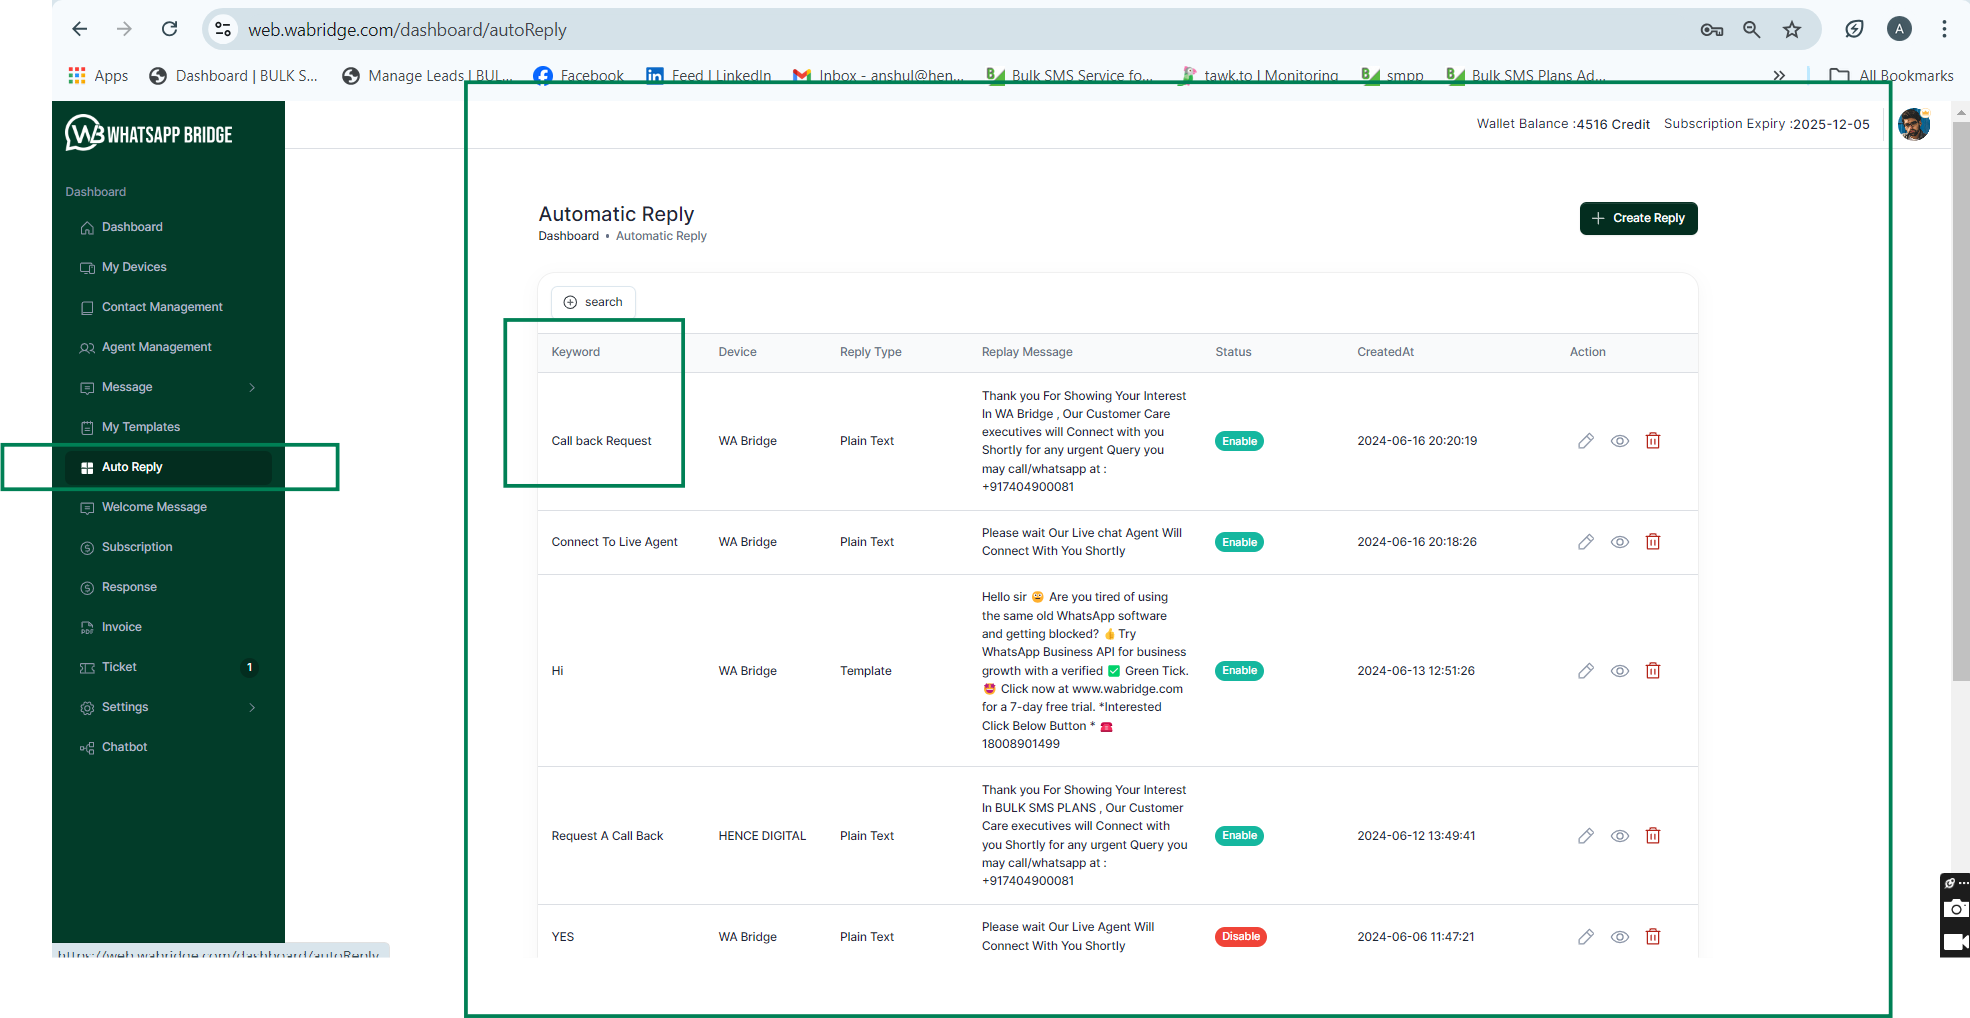Delete the Call back Request reply
This screenshot has width=1970, height=1018.
1653,441
